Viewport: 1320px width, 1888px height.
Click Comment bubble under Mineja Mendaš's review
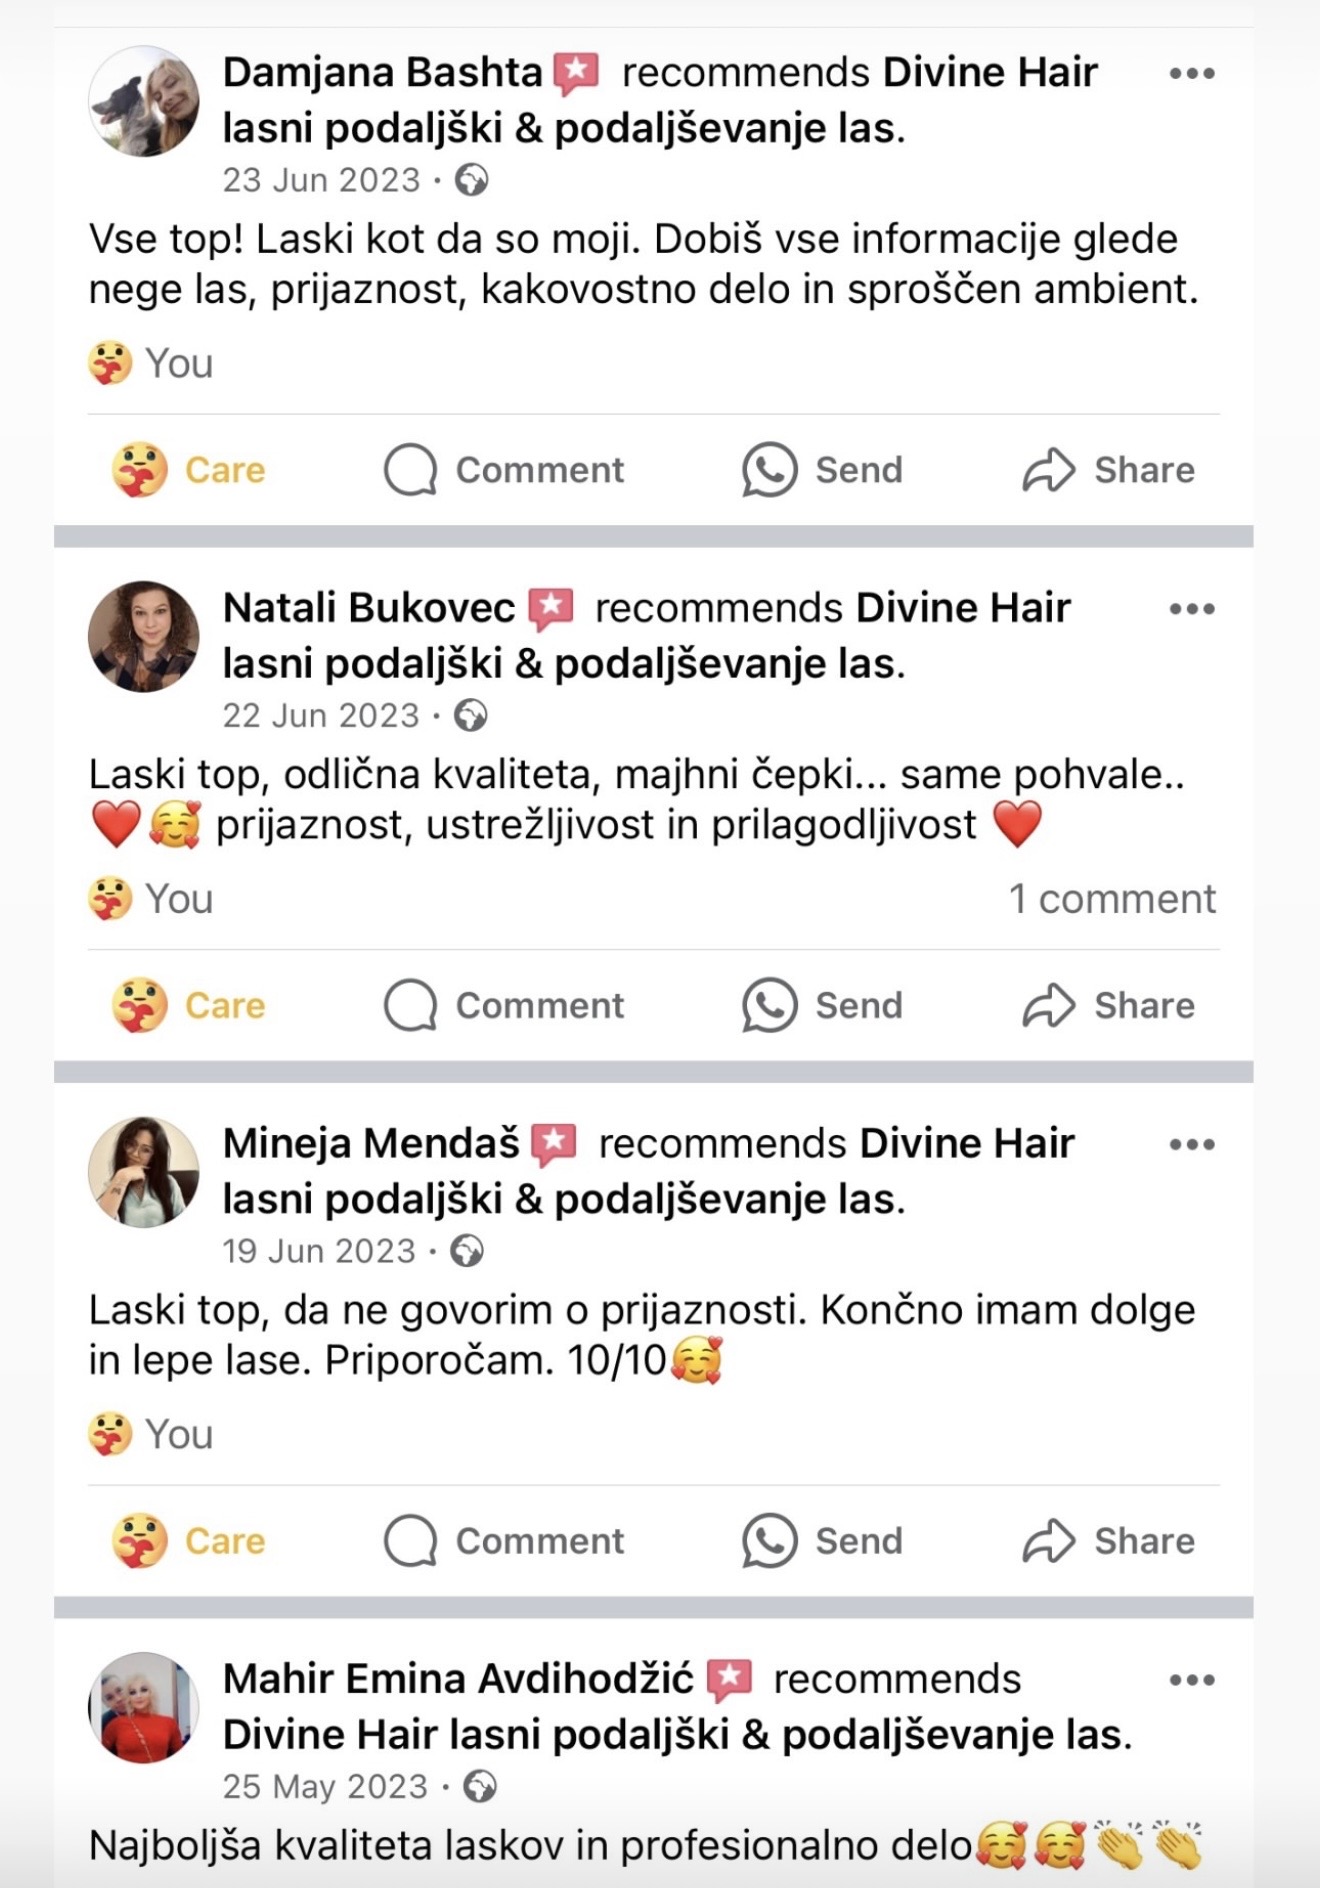point(411,1541)
